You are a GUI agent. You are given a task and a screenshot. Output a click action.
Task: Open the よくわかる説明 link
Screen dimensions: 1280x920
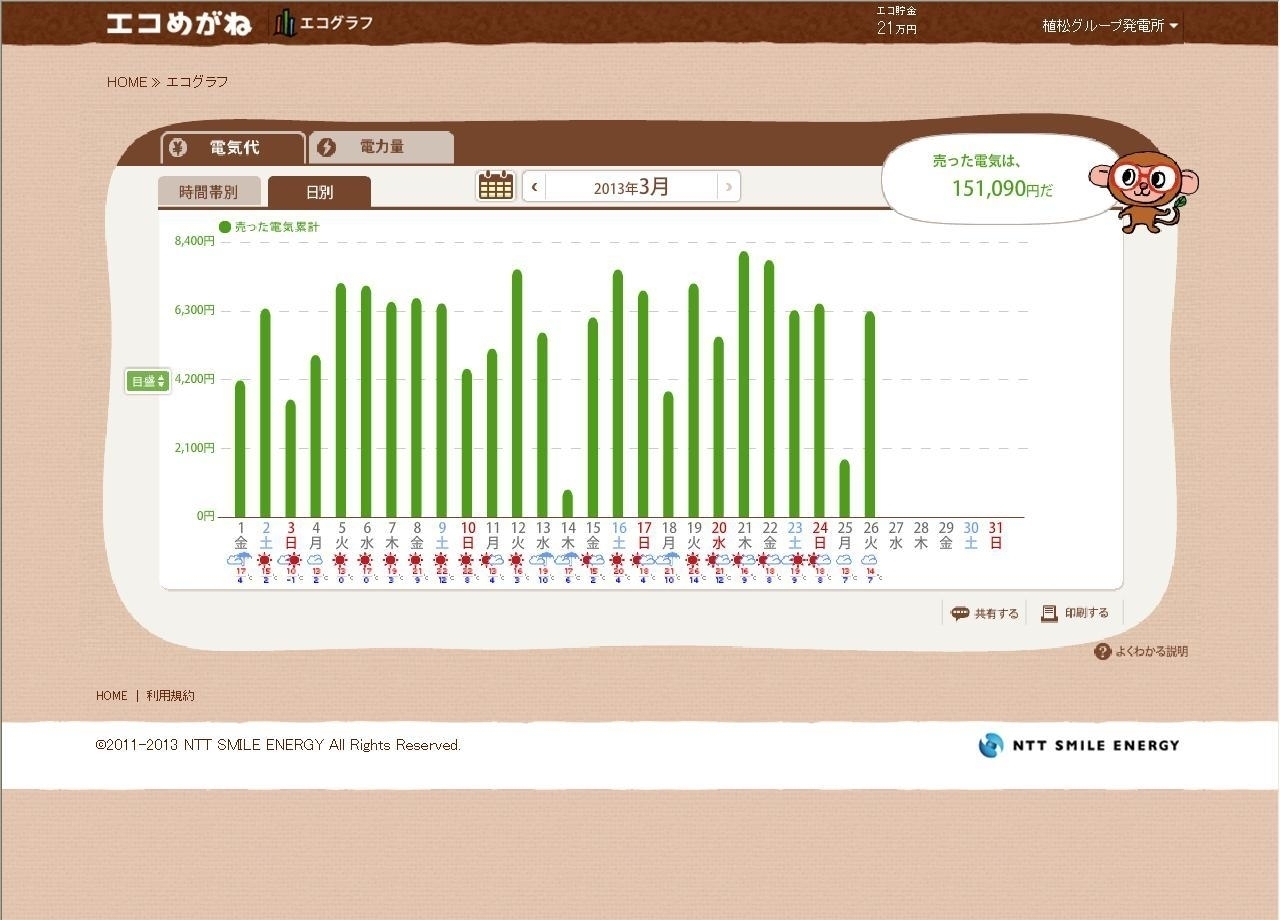tap(1142, 651)
